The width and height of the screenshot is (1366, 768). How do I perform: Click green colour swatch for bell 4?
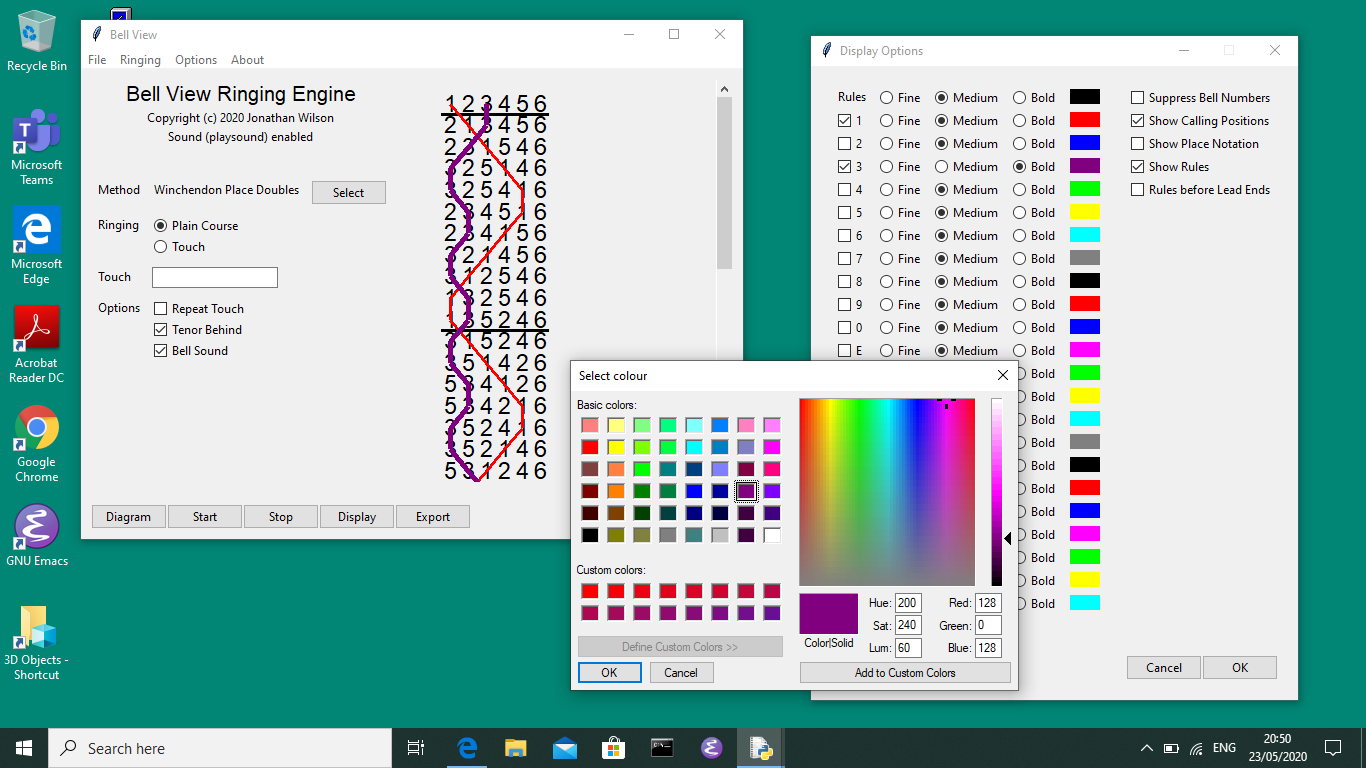pyautogui.click(x=1085, y=190)
